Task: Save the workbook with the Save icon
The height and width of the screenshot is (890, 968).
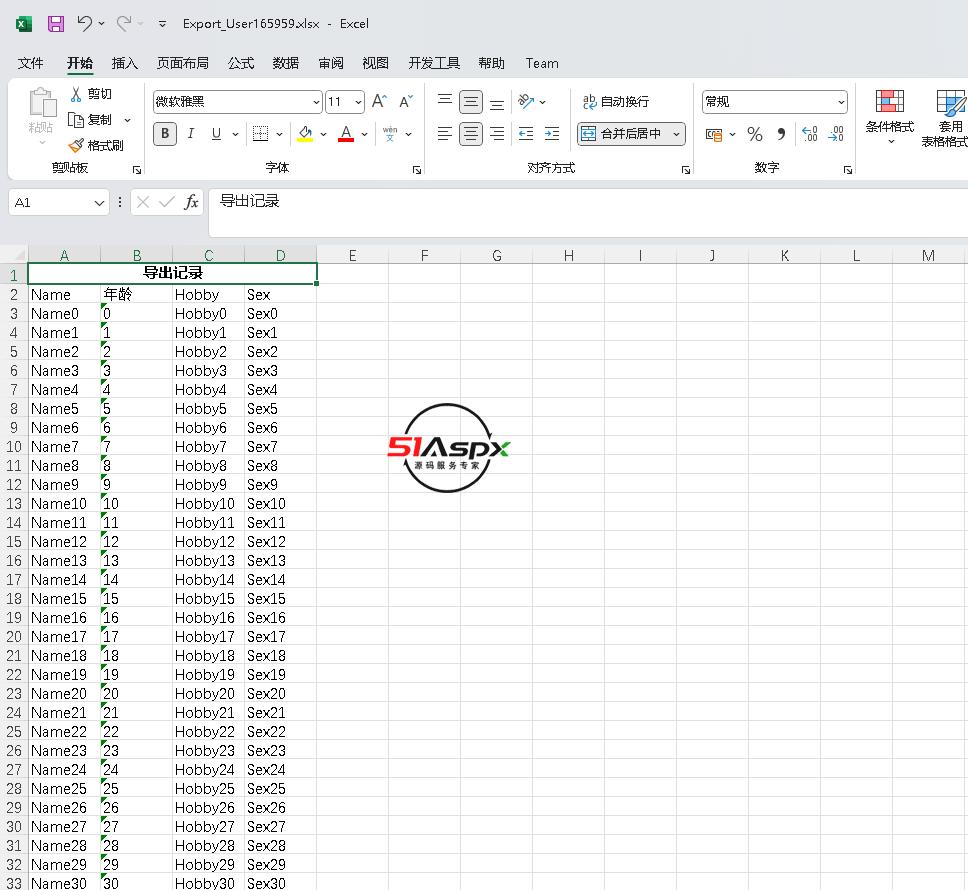Action: click(56, 24)
